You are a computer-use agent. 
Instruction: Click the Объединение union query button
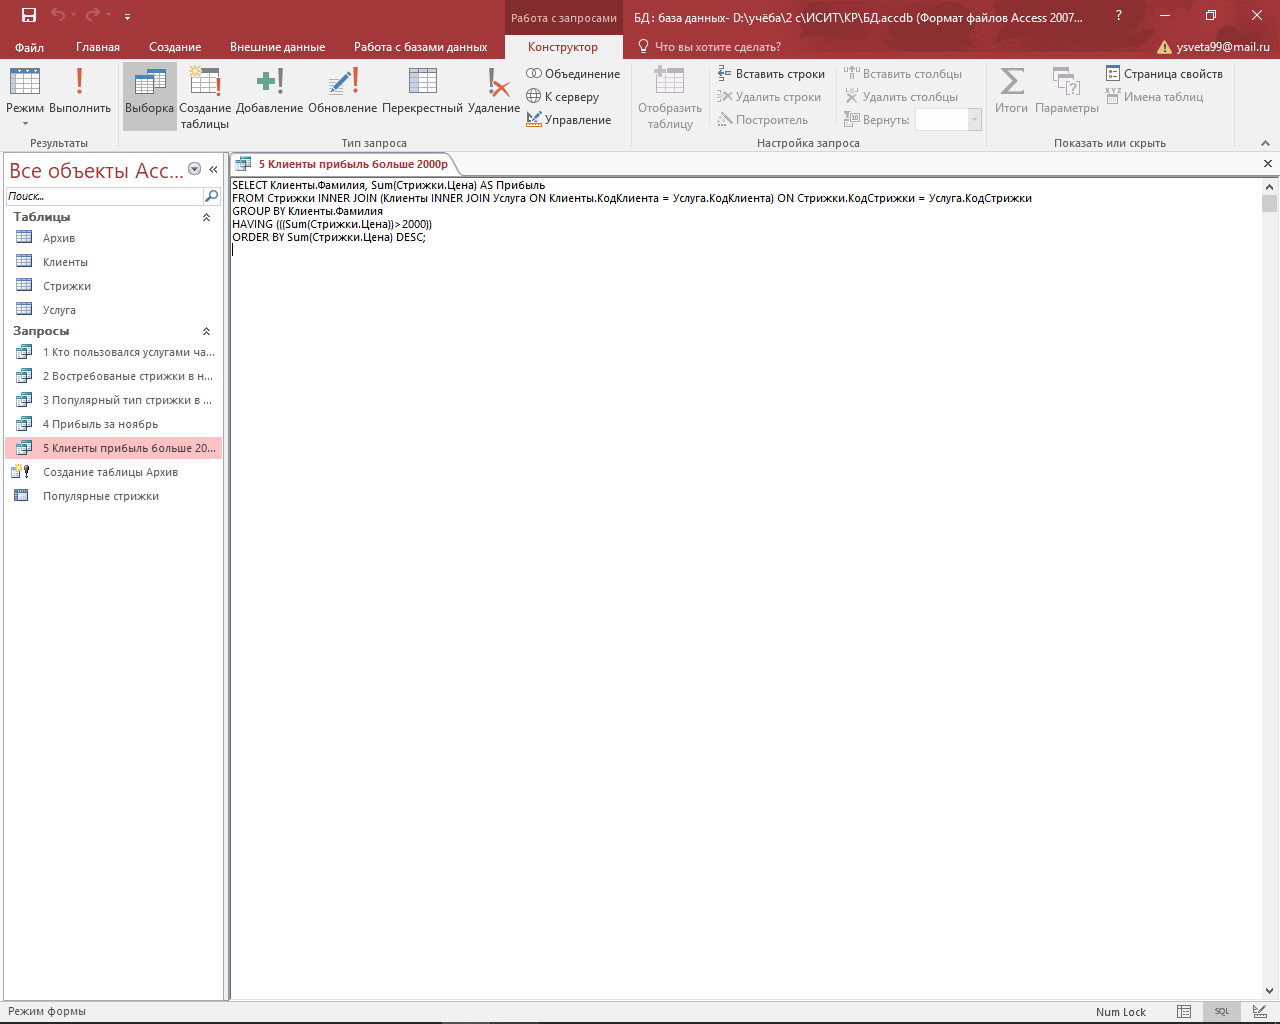pyautogui.click(x=574, y=74)
